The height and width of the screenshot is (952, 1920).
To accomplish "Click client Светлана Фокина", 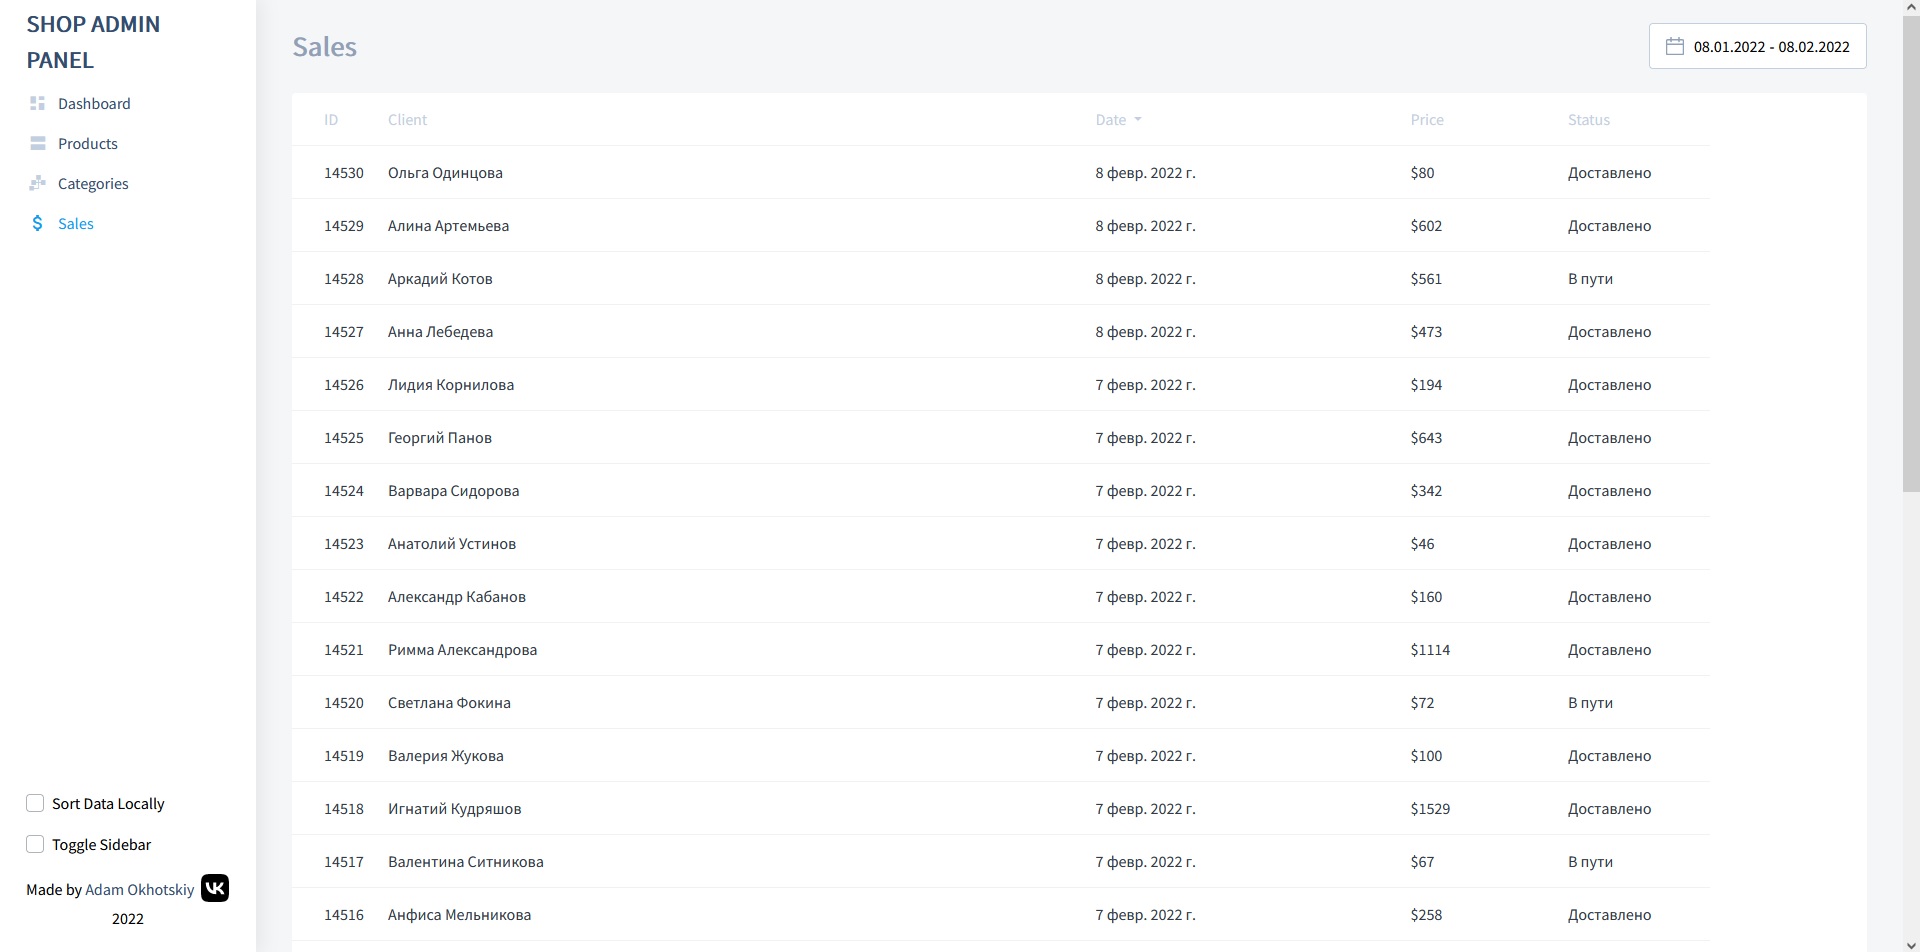I will (x=449, y=703).
